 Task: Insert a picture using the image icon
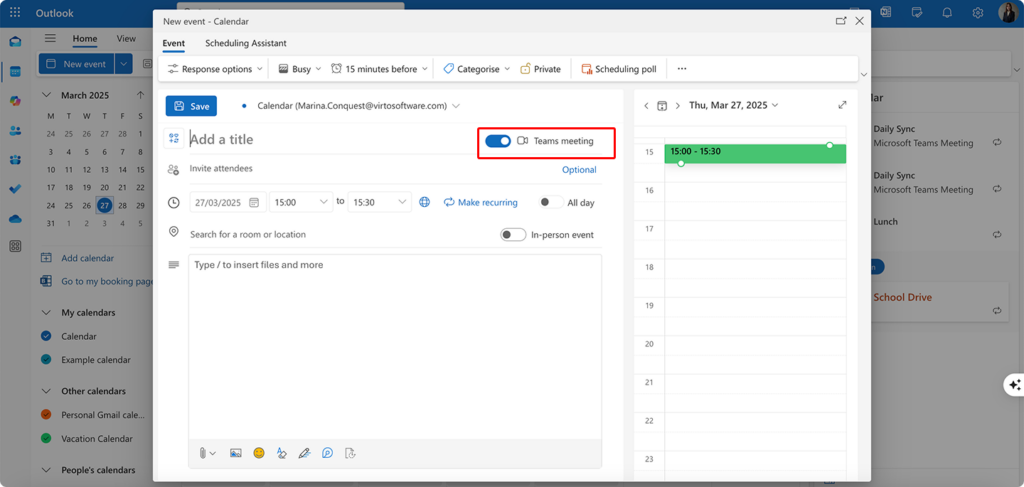(x=236, y=453)
